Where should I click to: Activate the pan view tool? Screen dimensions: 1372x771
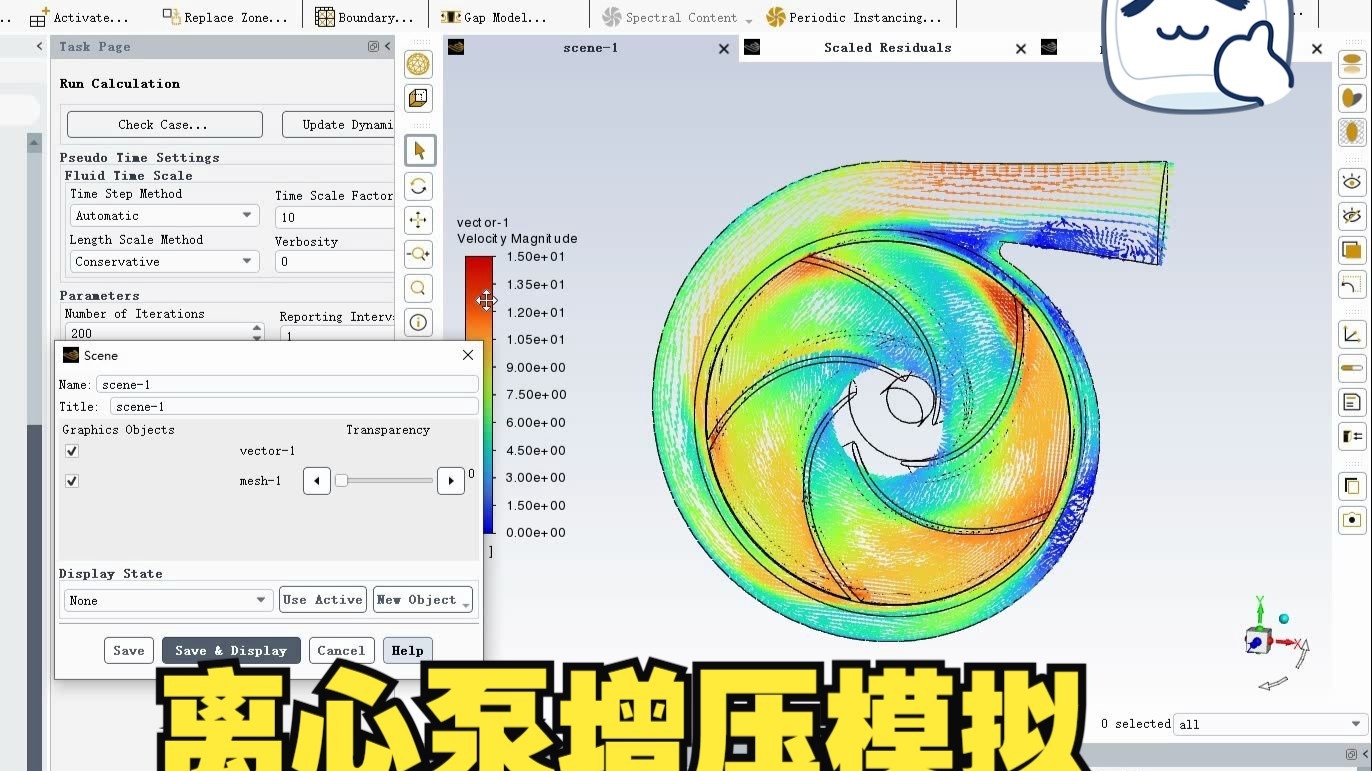(418, 219)
